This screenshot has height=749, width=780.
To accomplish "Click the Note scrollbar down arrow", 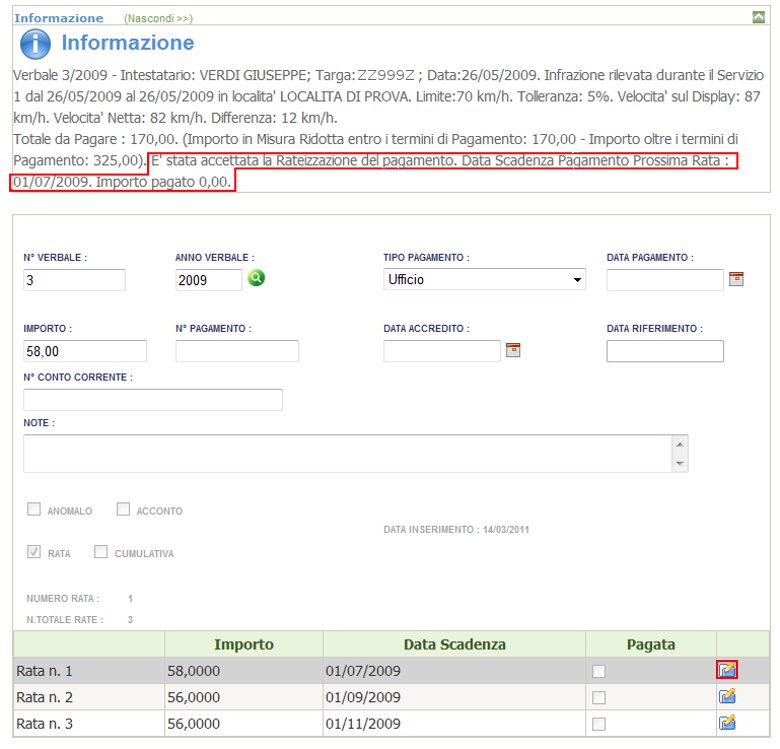I will [680, 464].
